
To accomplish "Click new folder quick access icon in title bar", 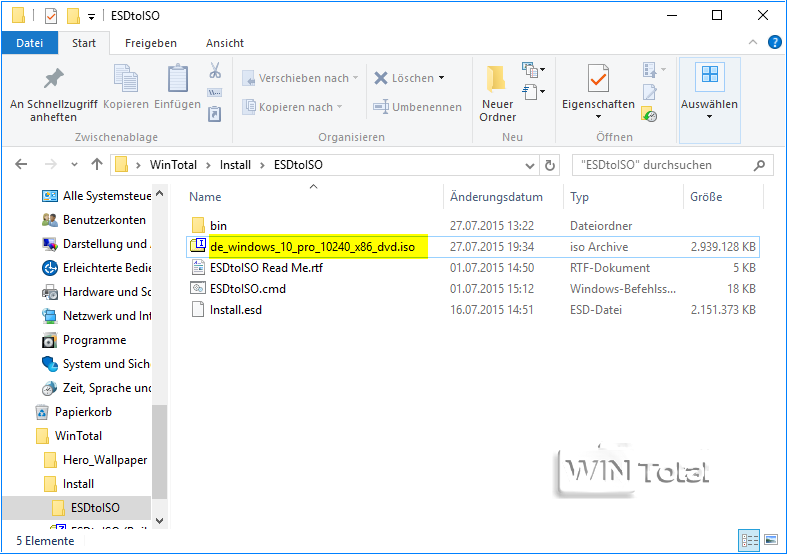I will (73, 16).
